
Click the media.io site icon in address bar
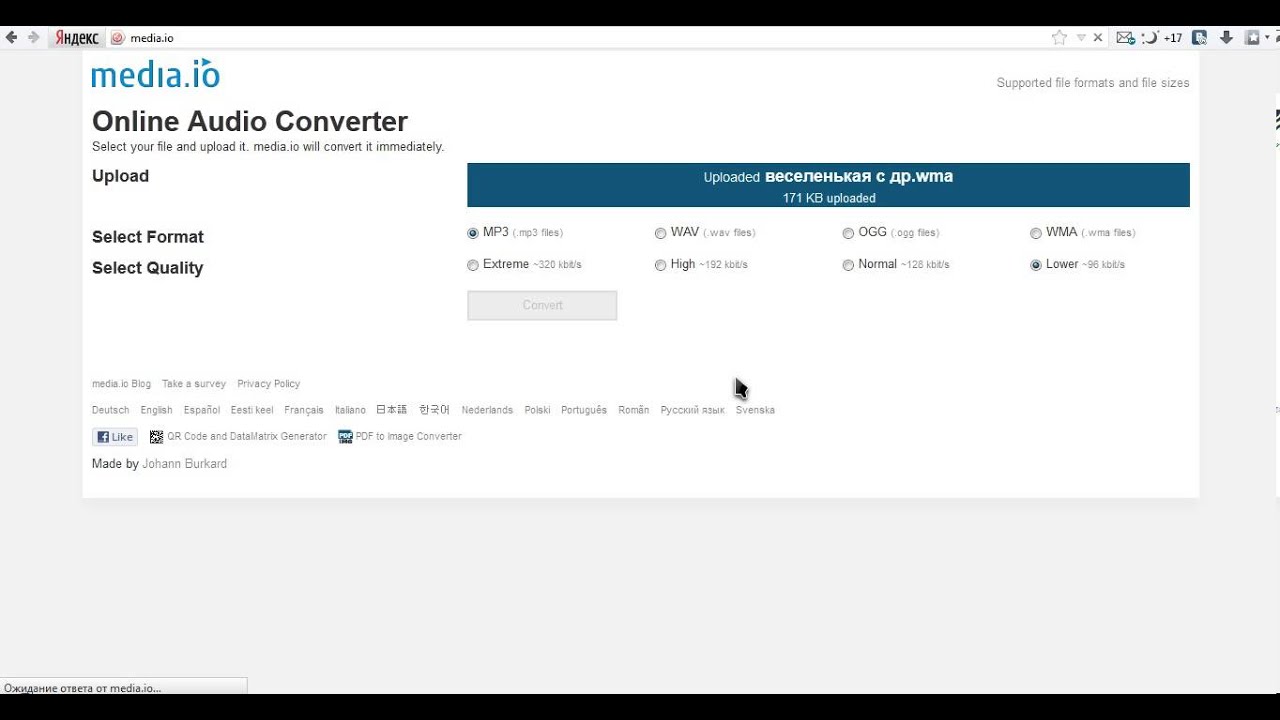(117, 38)
